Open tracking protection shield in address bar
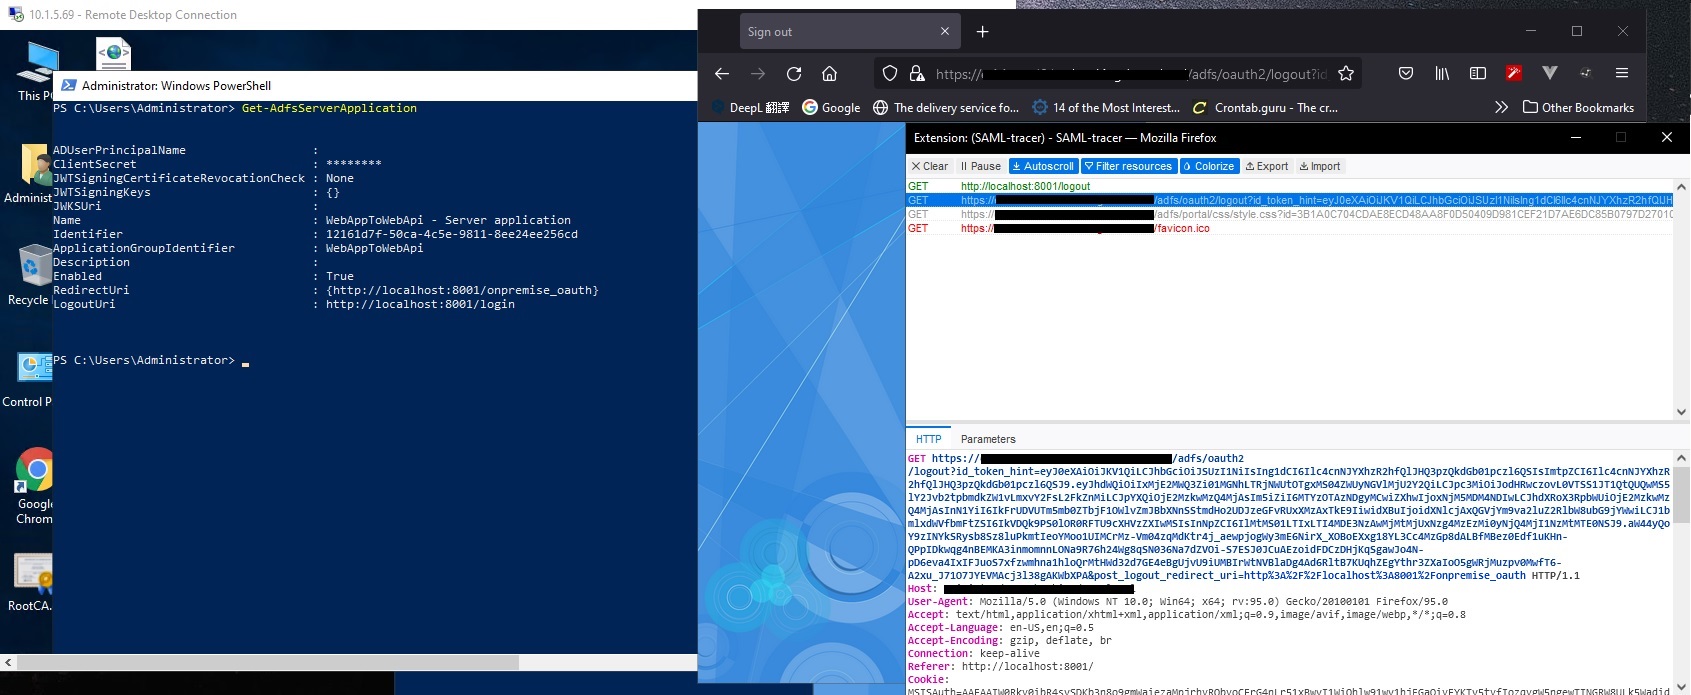Image resolution: width=1691 pixels, height=695 pixels. 890,74
